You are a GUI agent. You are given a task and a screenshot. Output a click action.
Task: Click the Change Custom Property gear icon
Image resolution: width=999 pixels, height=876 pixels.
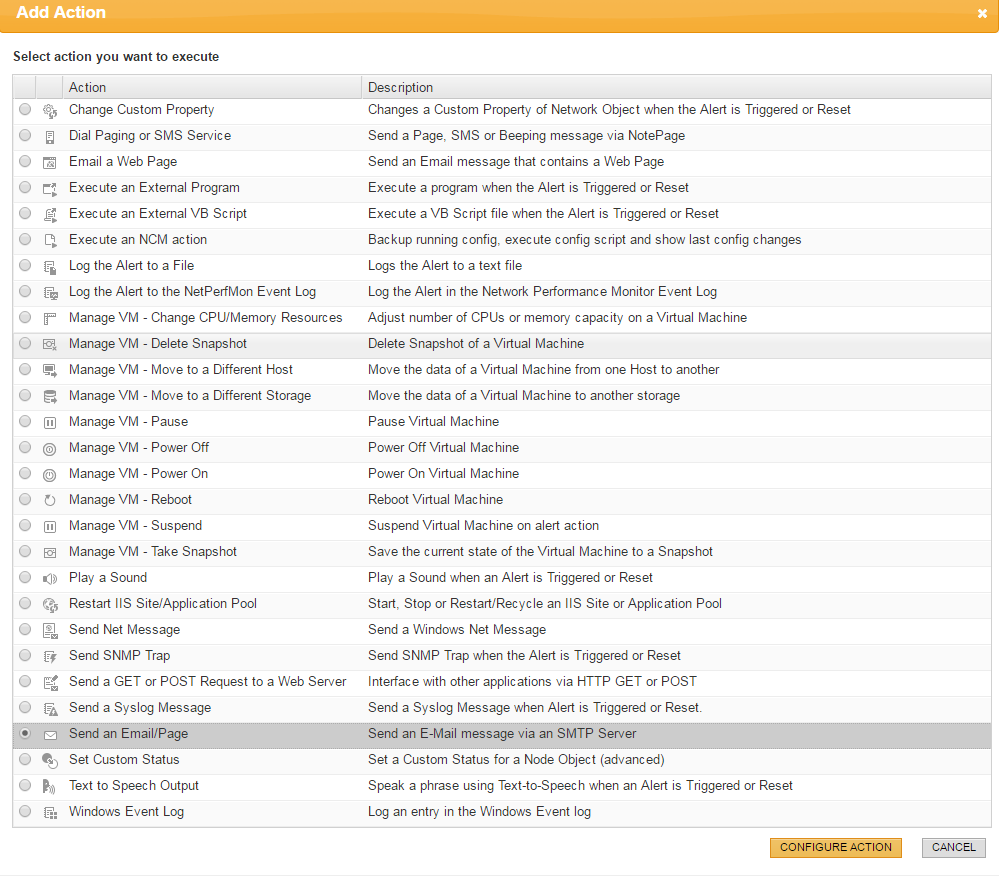pos(50,111)
